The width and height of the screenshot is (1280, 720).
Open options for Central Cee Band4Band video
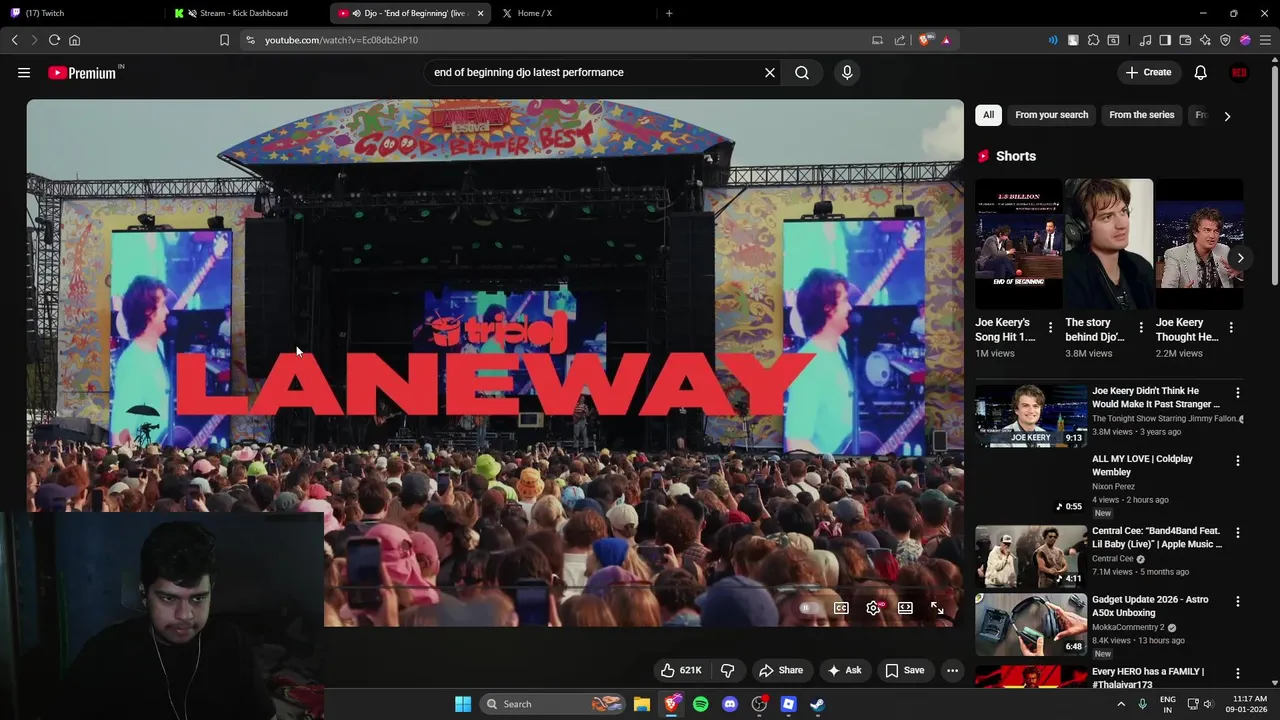click(1238, 533)
